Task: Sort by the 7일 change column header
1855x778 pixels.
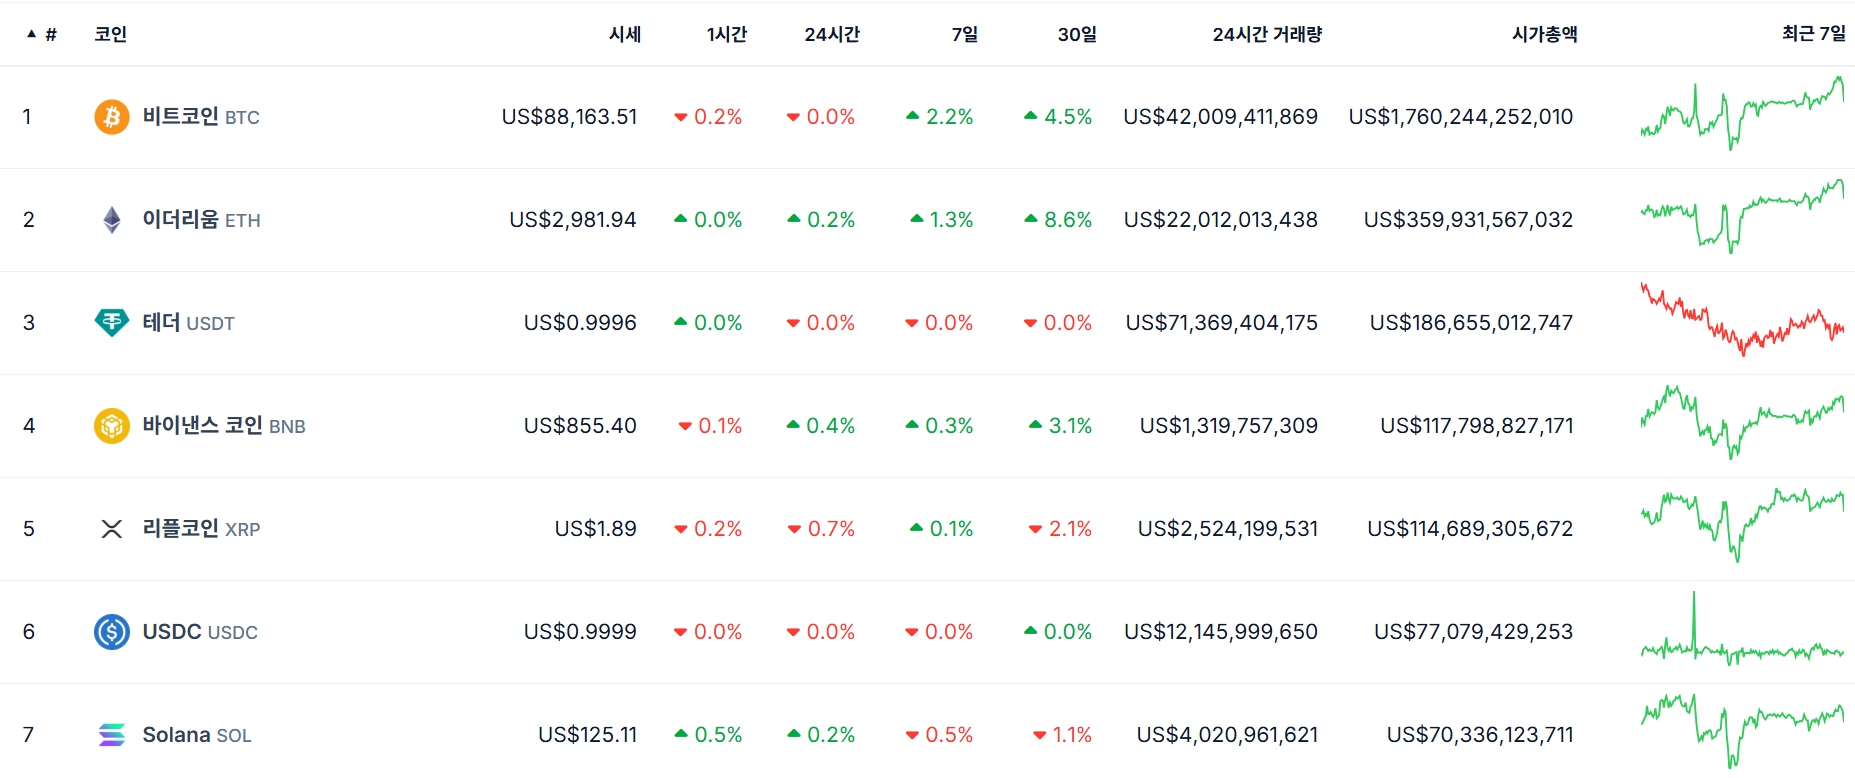Action: pos(964,35)
